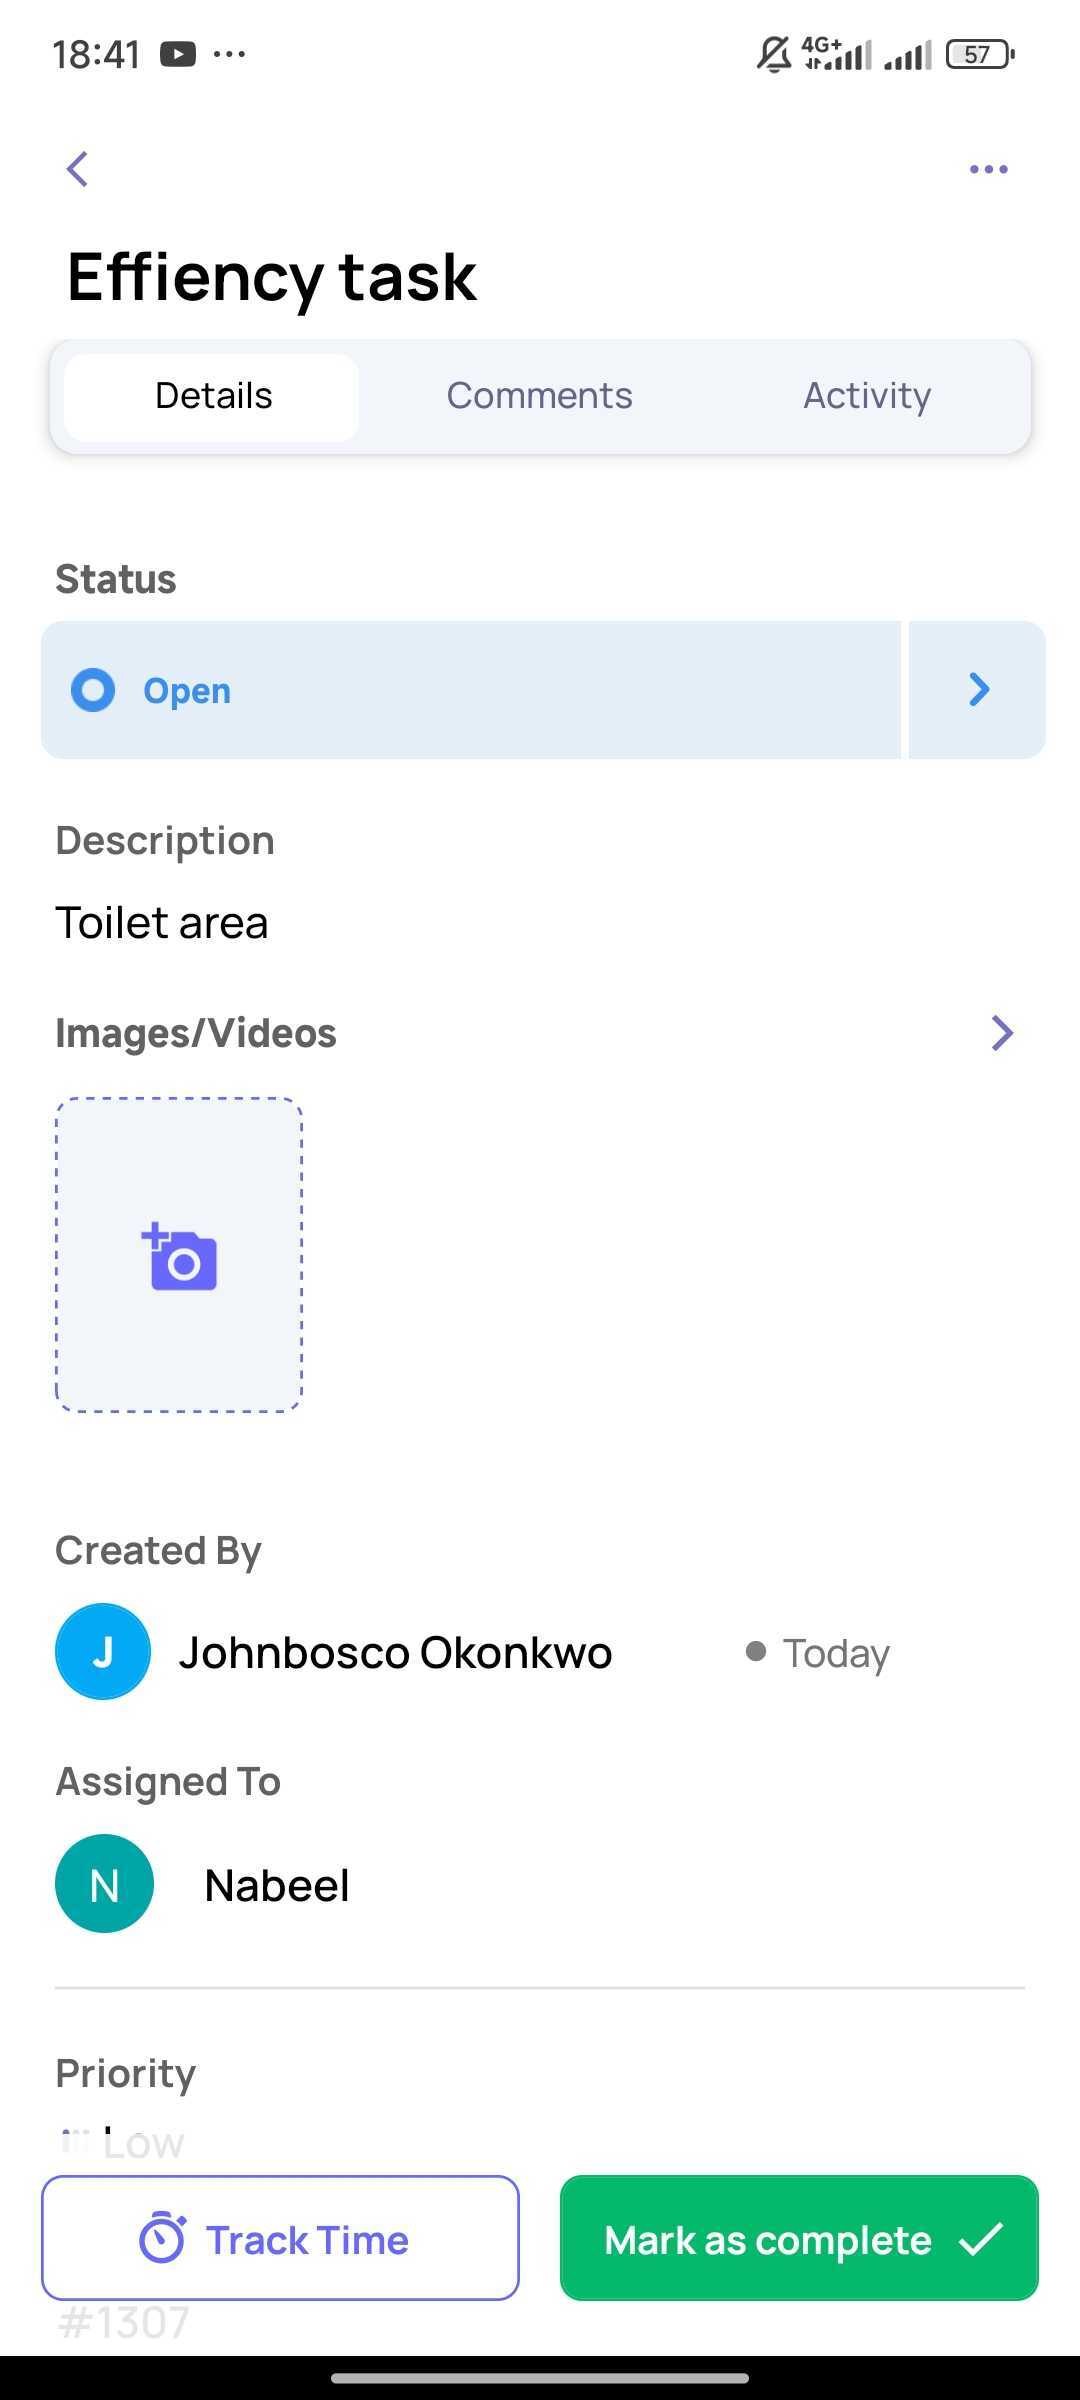Tap the muted bell icon in status bar
Image resolution: width=1080 pixels, height=2400 pixels.
pos(773,54)
